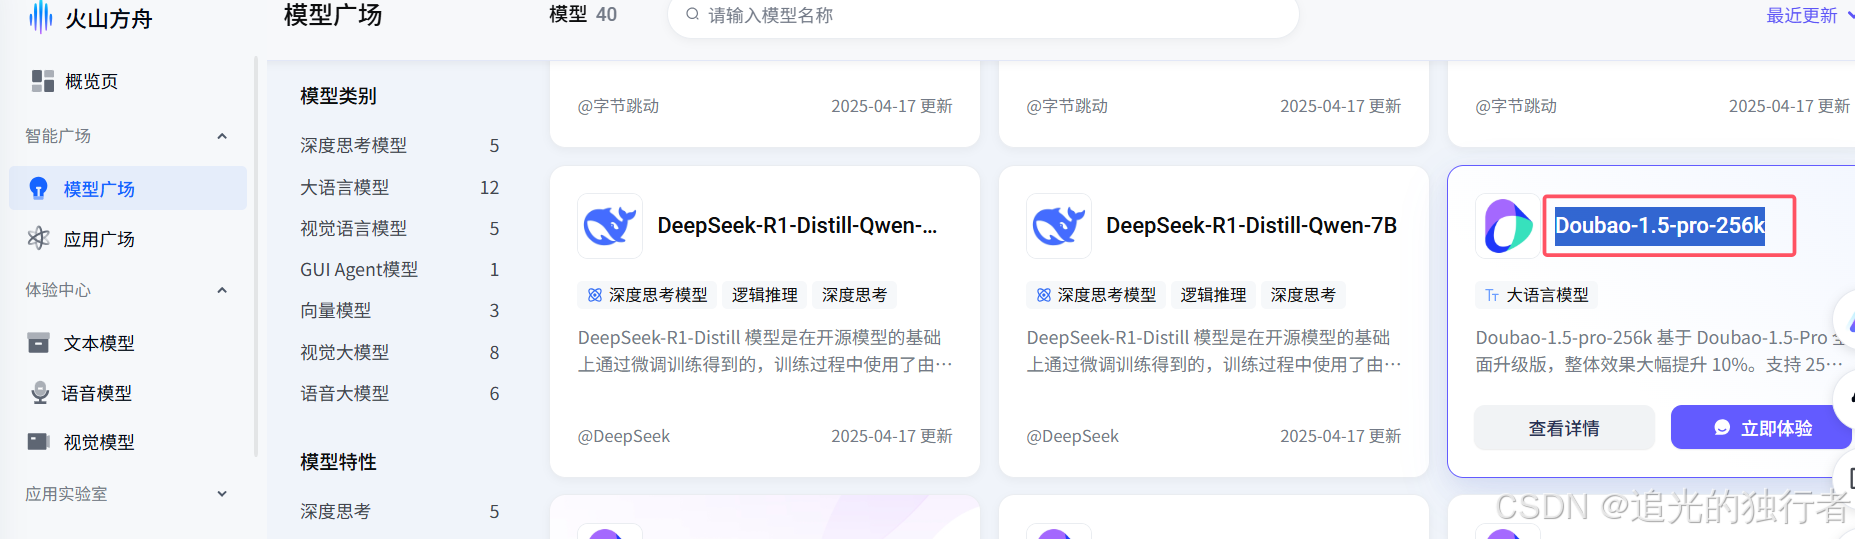Filter by 语音大模型 category
This screenshot has height=539, width=1855.
pyautogui.click(x=400, y=393)
